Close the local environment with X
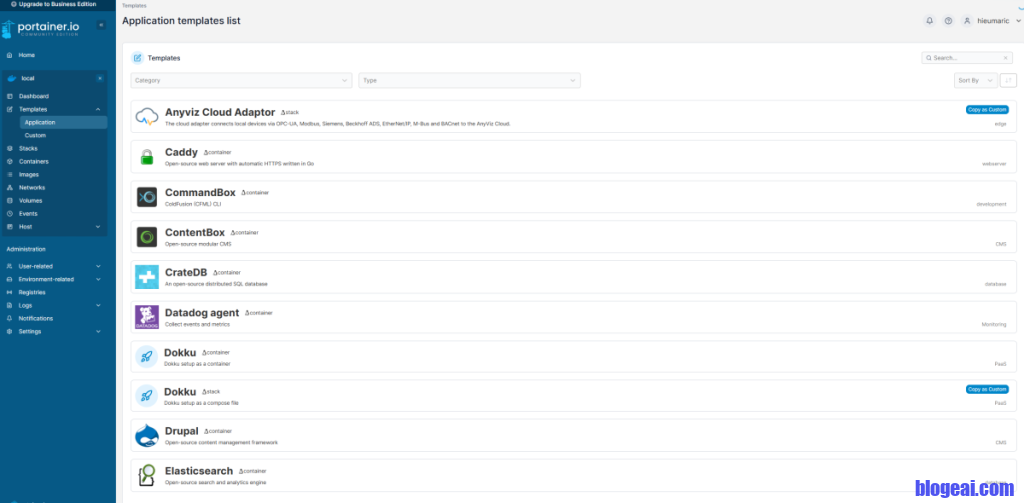Viewport: 1024px width, 503px height. [99, 78]
